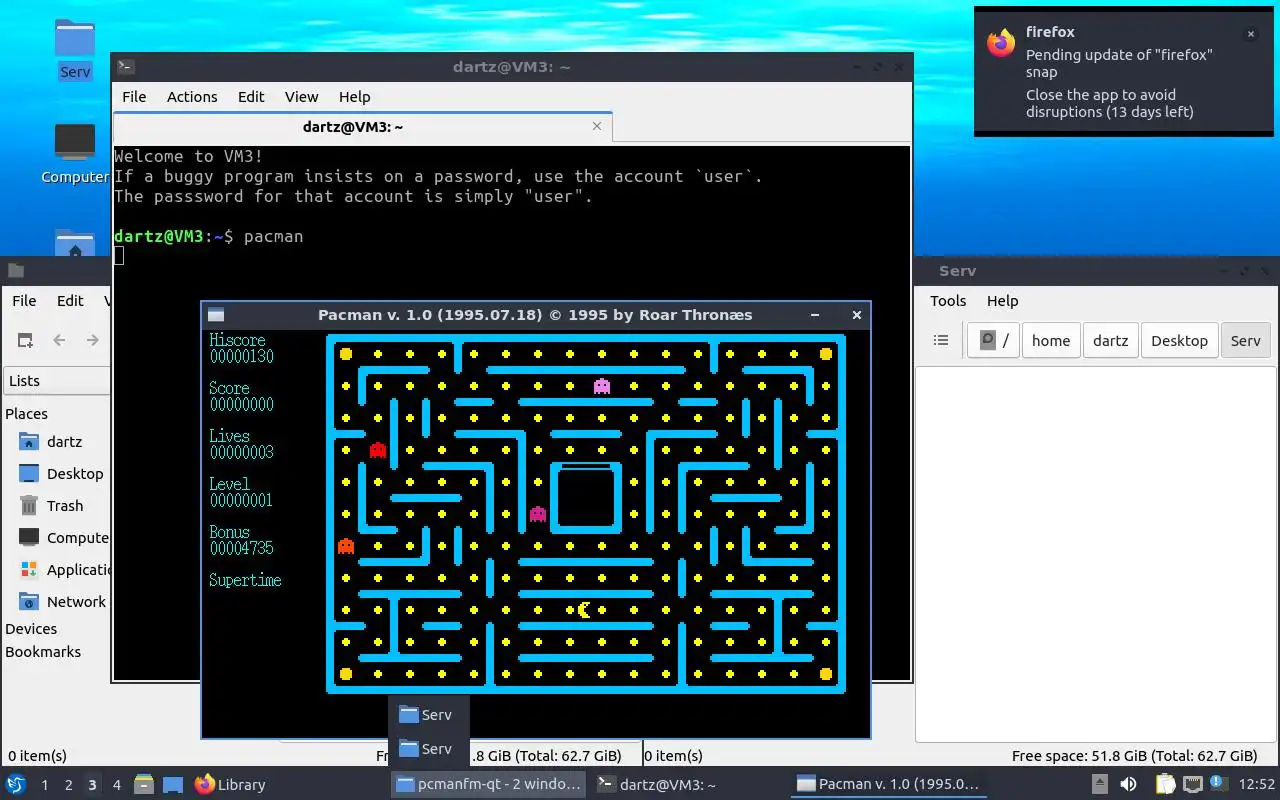Screen dimensions: 1280x800
Task: Open the Help menu in Serv window
Action: pyautogui.click(x=1002, y=301)
